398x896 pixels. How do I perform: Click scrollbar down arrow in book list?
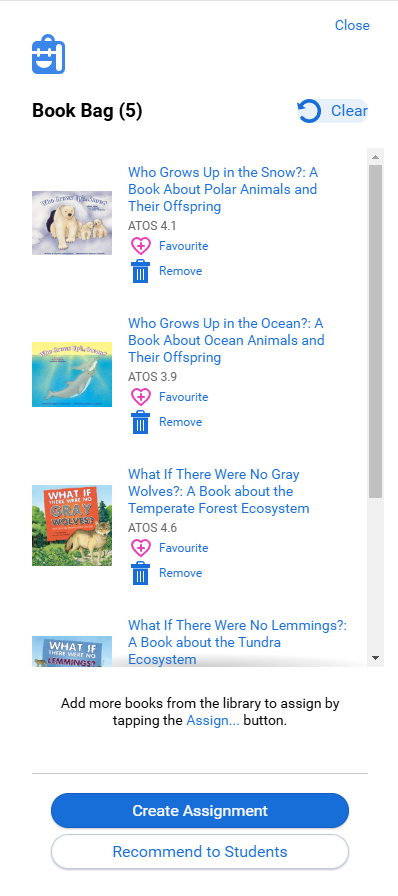click(375, 658)
